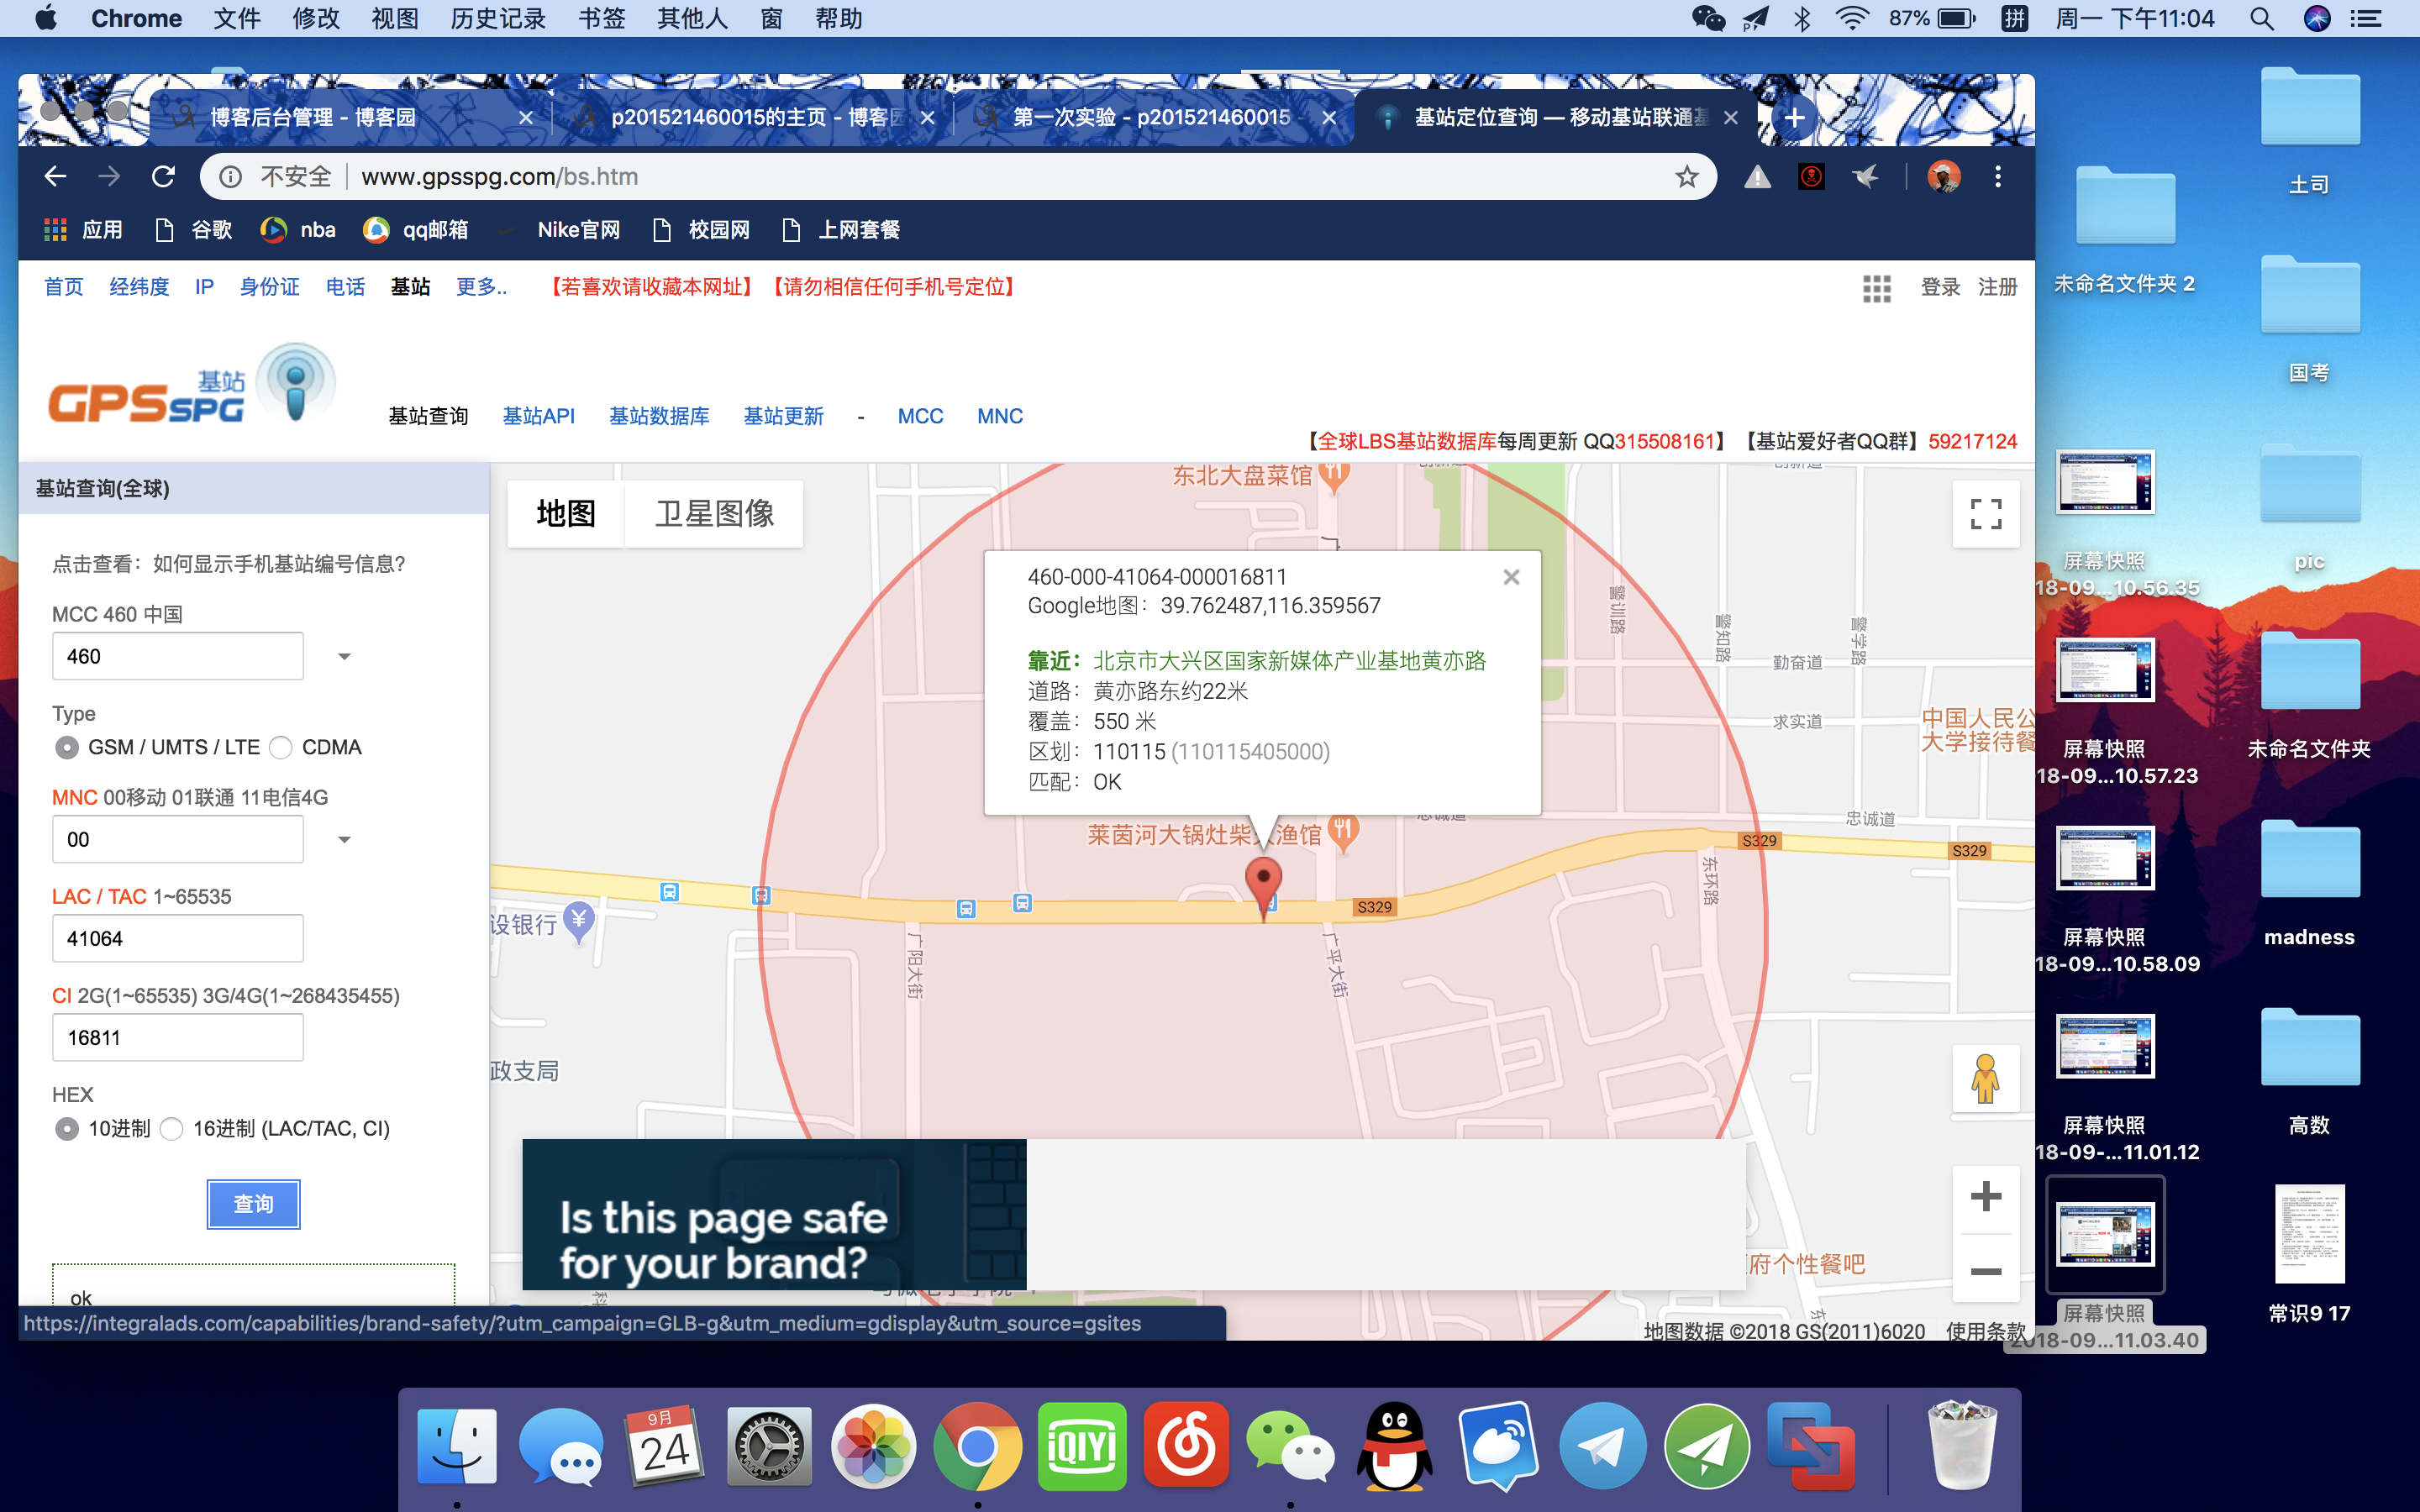Open Chrome 书签 bookmarks menu
This screenshot has width=2420, height=1512.
click(x=601, y=18)
